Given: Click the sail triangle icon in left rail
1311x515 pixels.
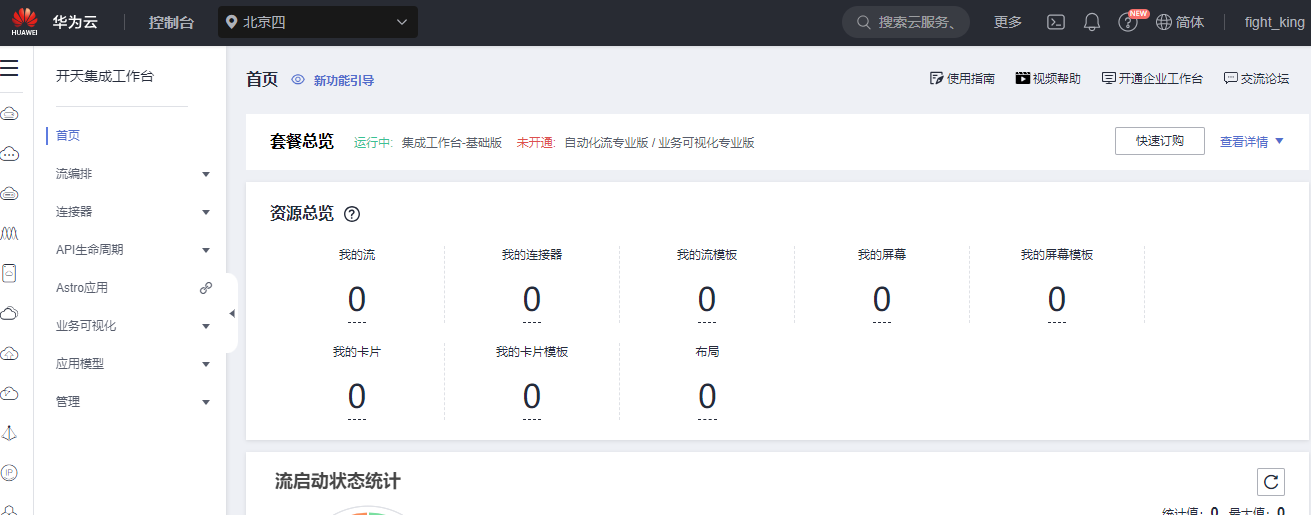Looking at the screenshot, I should point(10,433).
